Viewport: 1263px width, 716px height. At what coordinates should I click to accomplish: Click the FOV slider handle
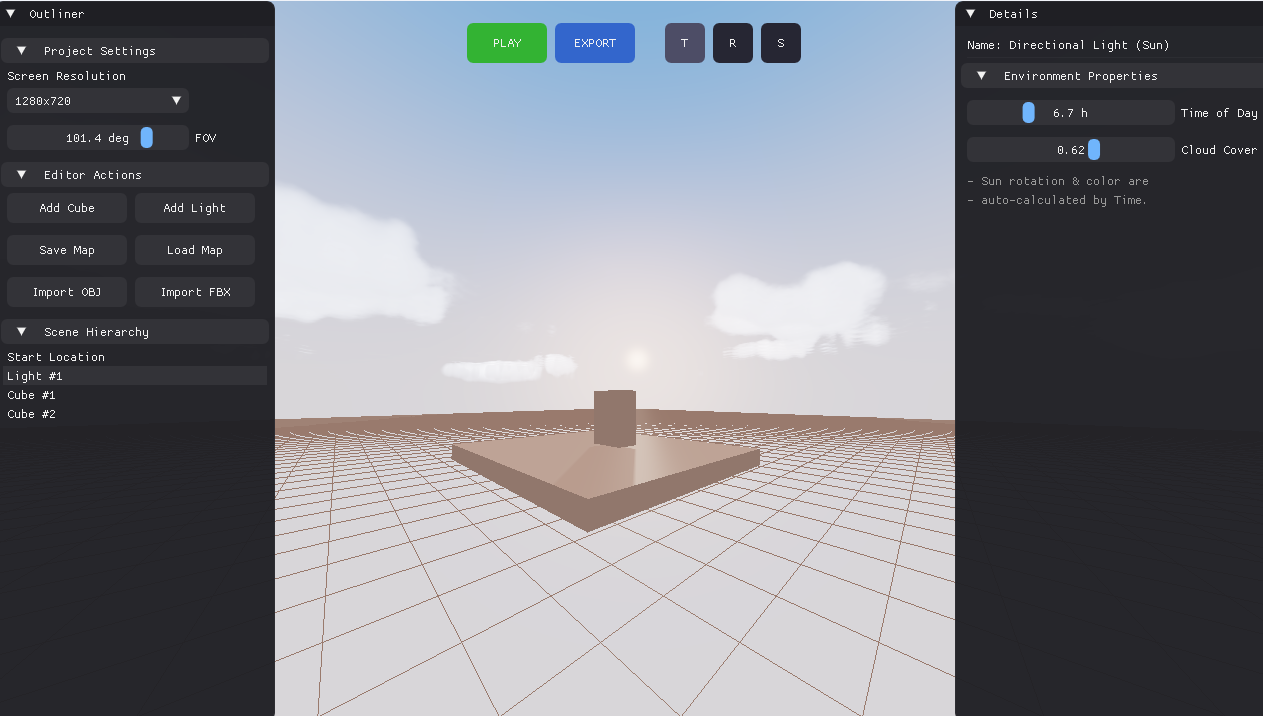pyautogui.click(x=147, y=138)
